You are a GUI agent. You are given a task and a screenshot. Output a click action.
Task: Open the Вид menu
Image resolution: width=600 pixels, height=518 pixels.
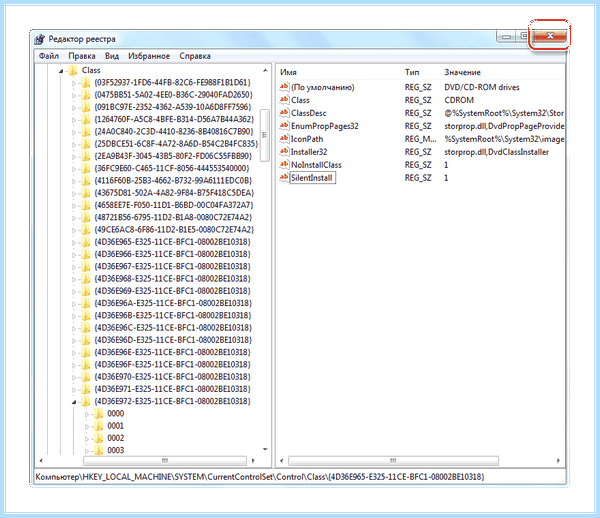coord(112,56)
